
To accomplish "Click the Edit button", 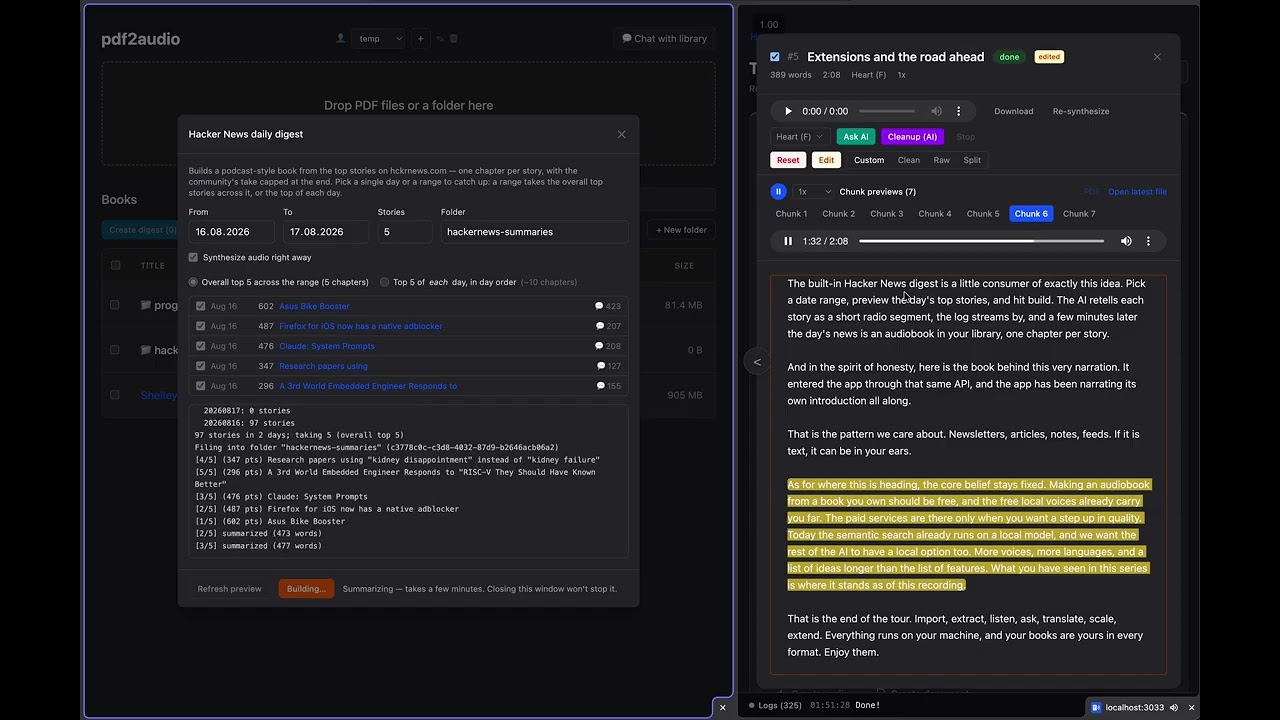I will 826,160.
